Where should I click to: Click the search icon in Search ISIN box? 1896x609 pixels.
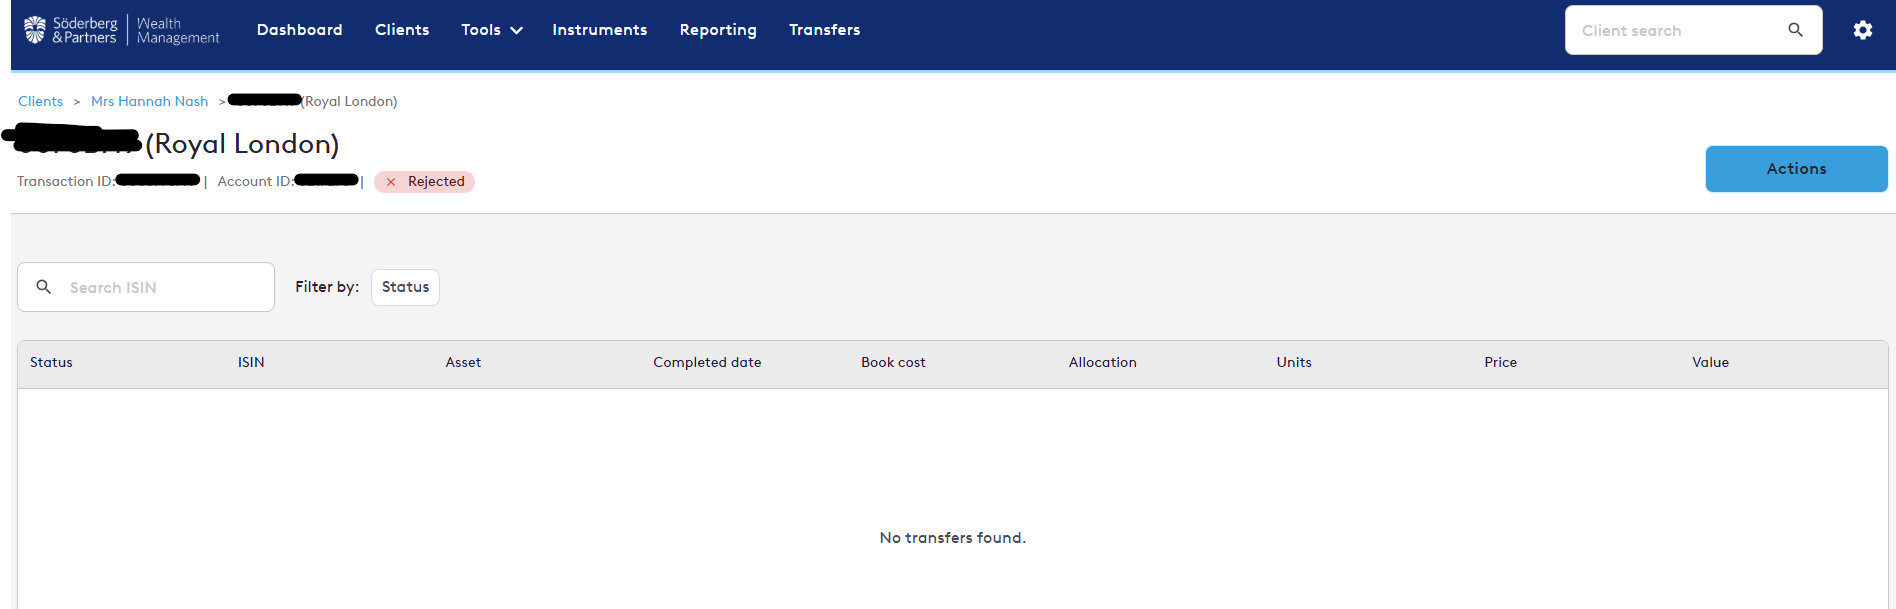click(x=44, y=287)
